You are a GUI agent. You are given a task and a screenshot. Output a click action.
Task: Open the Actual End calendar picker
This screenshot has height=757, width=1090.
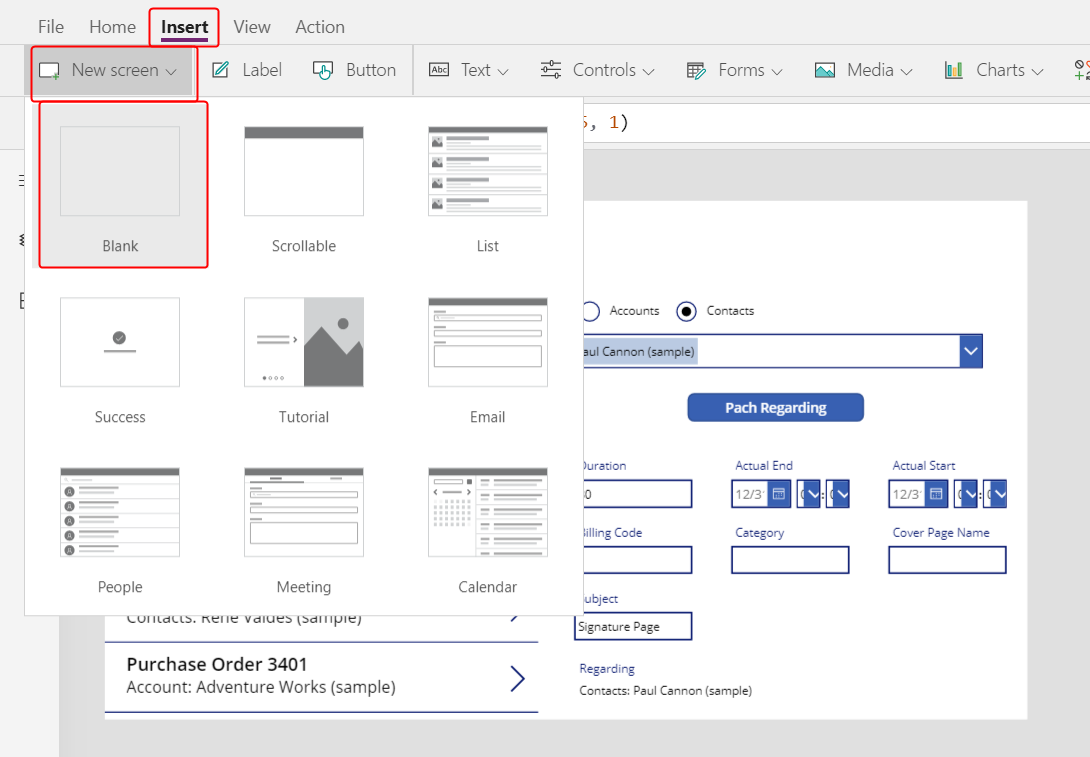coord(779,494)
